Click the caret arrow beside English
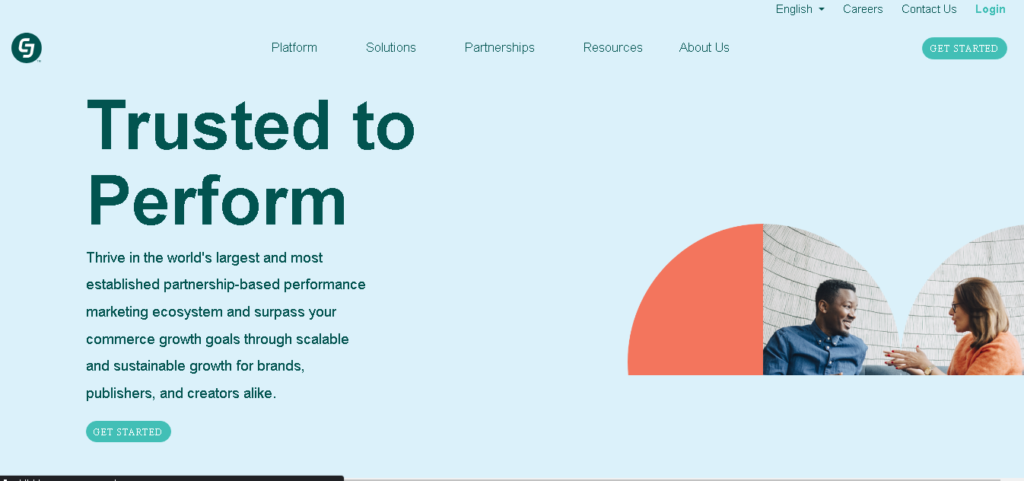 (822, 10)
